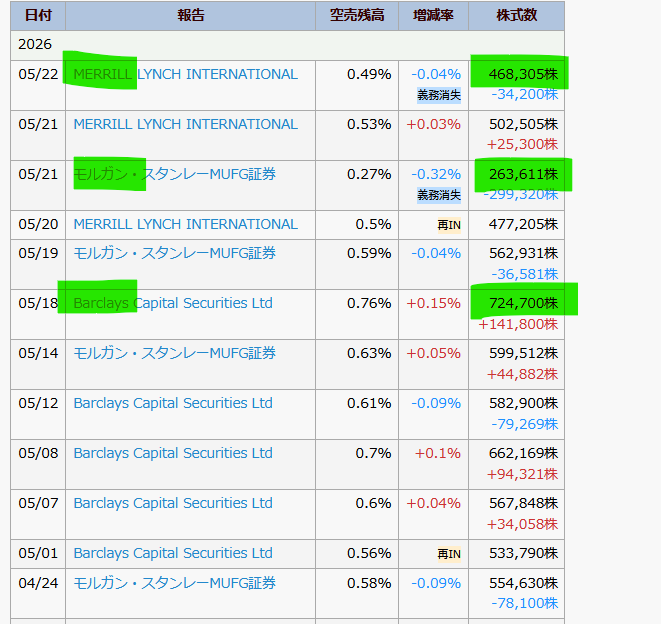Click the 義務消失 tag in the 05/22 row
The width and height of the screenshot is (661, 624).
click(439, 95)
